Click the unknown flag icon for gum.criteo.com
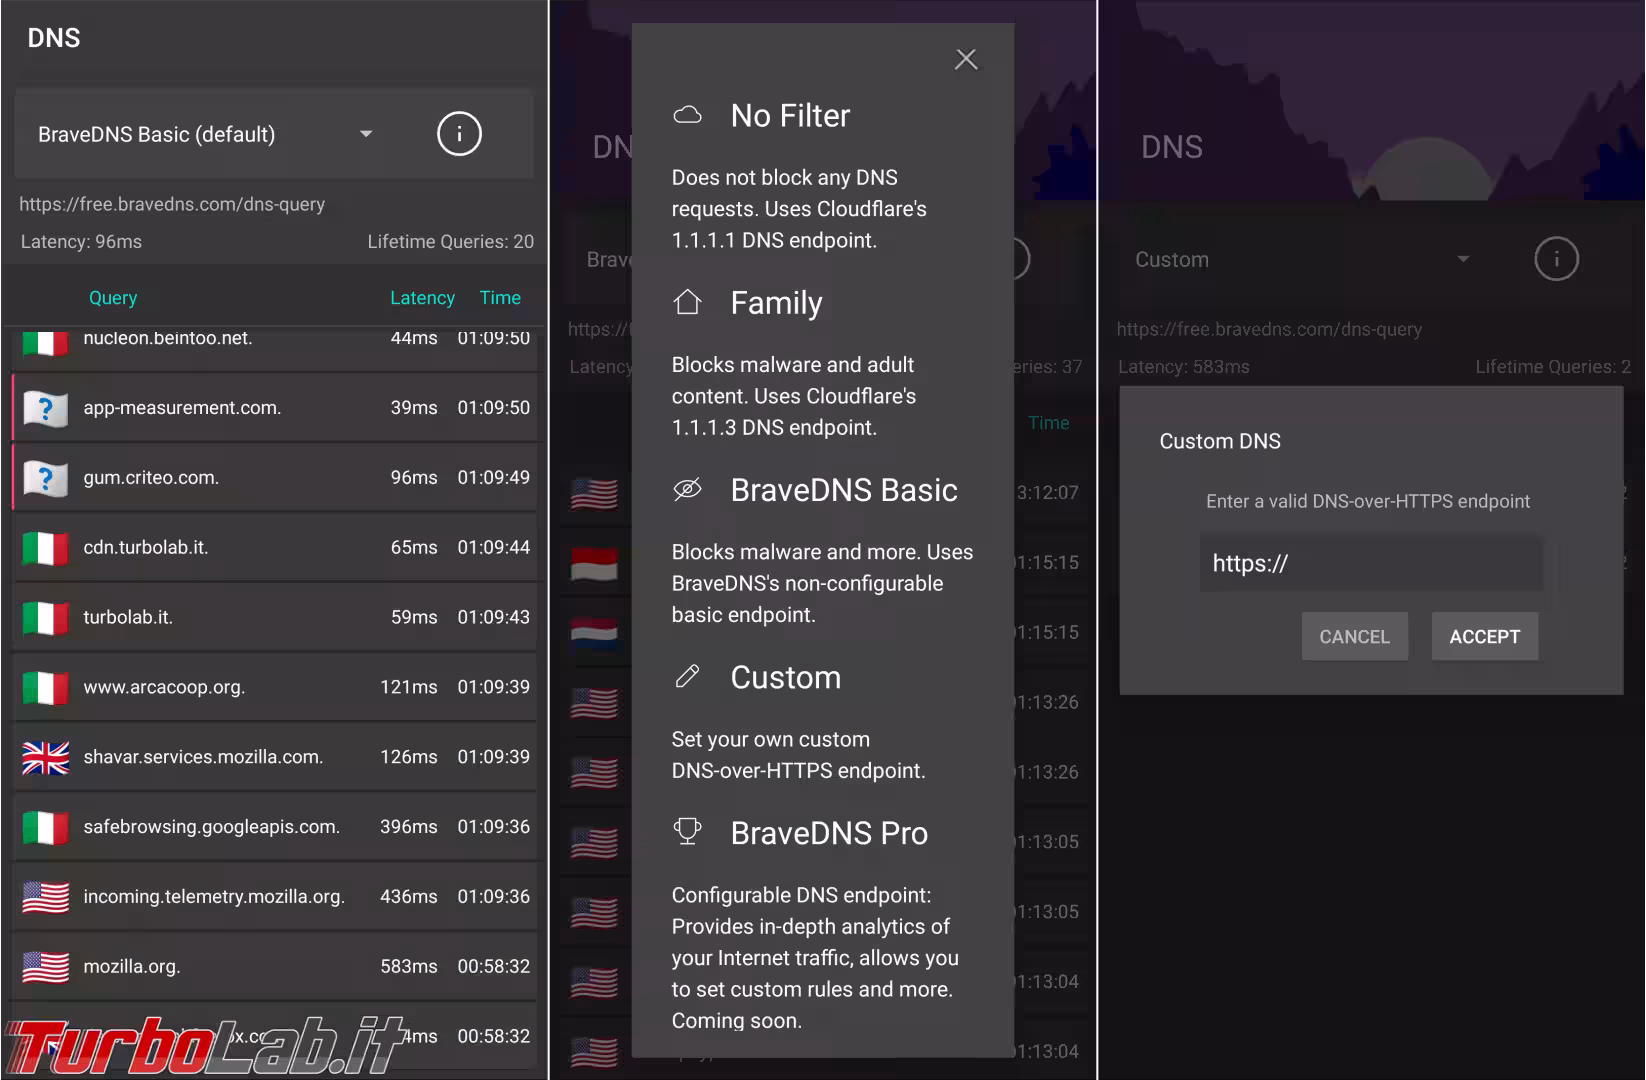 click(x=45, y=478)
